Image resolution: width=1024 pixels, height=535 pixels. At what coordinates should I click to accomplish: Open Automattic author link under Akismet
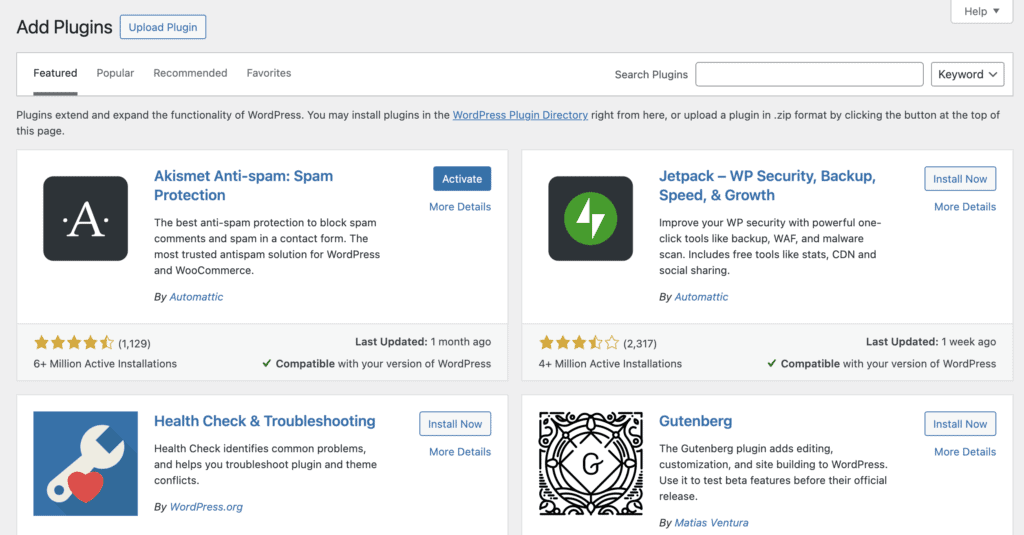(196, 297)
